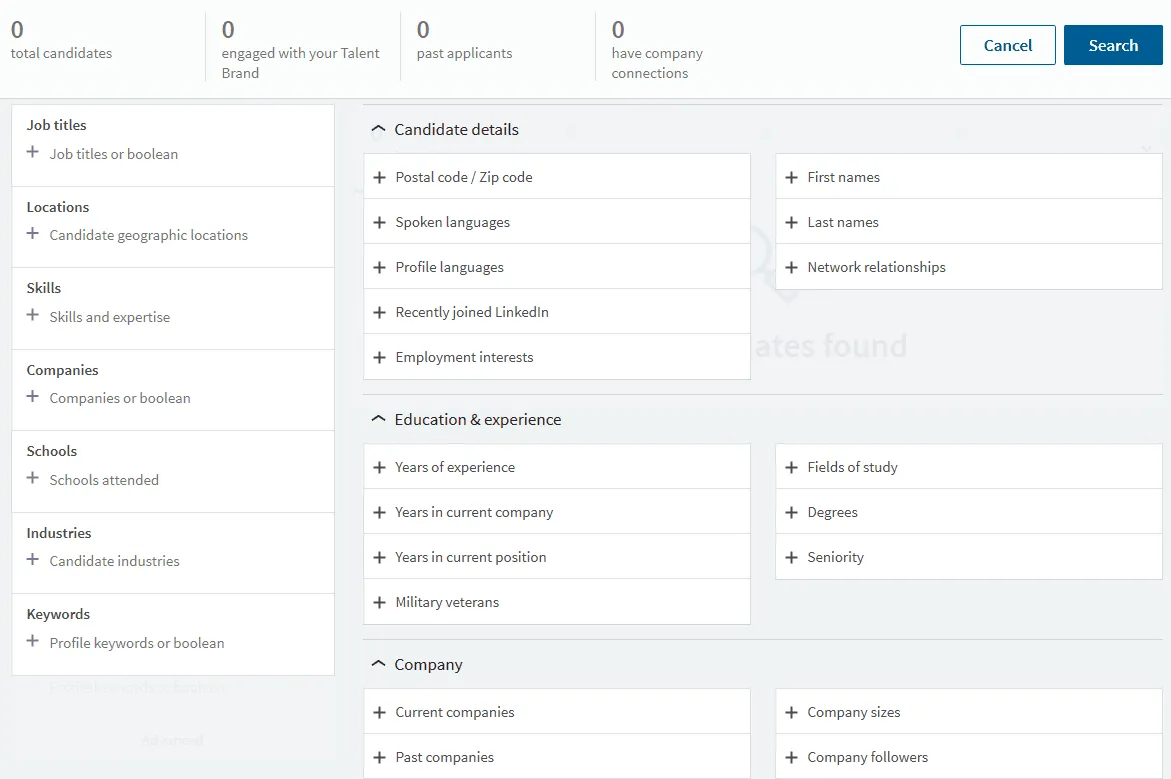
Task: Click plus icon beside Skills and expertise
Action: click(33, 316)
